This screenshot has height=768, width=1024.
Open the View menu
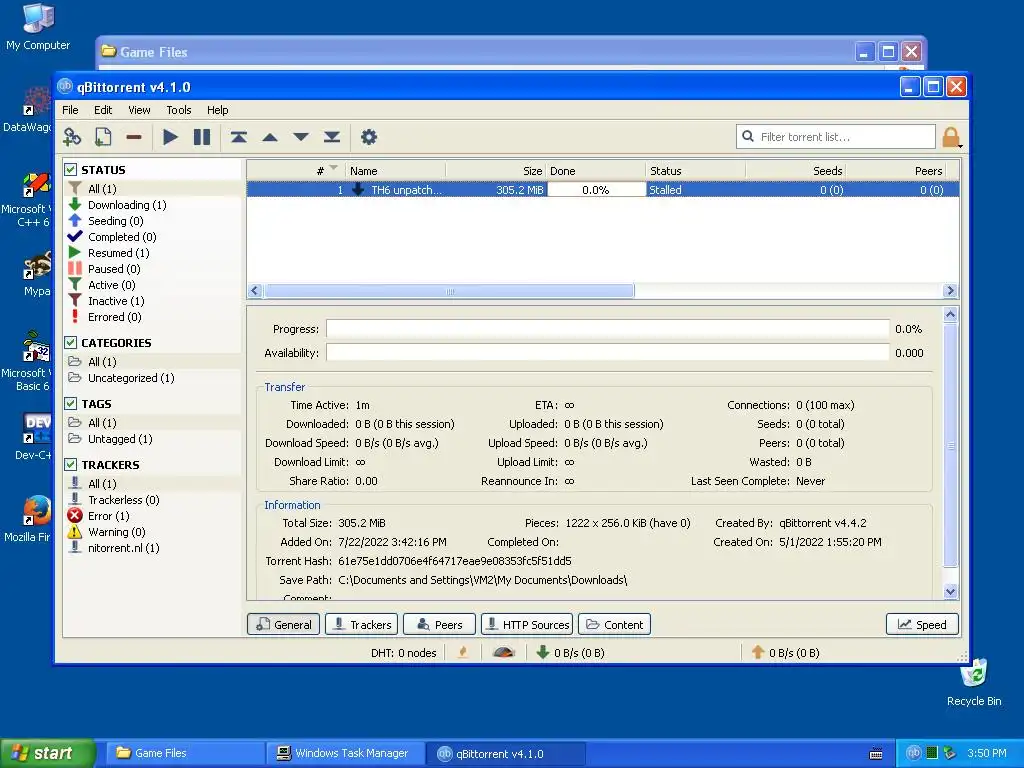point(139,110)
